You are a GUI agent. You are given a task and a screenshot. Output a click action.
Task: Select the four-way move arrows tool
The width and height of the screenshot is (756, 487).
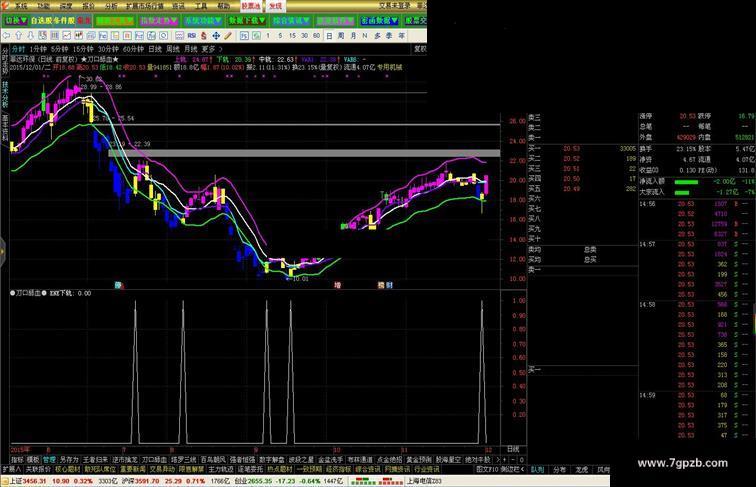pyautogui.click(x=216, y=36)
